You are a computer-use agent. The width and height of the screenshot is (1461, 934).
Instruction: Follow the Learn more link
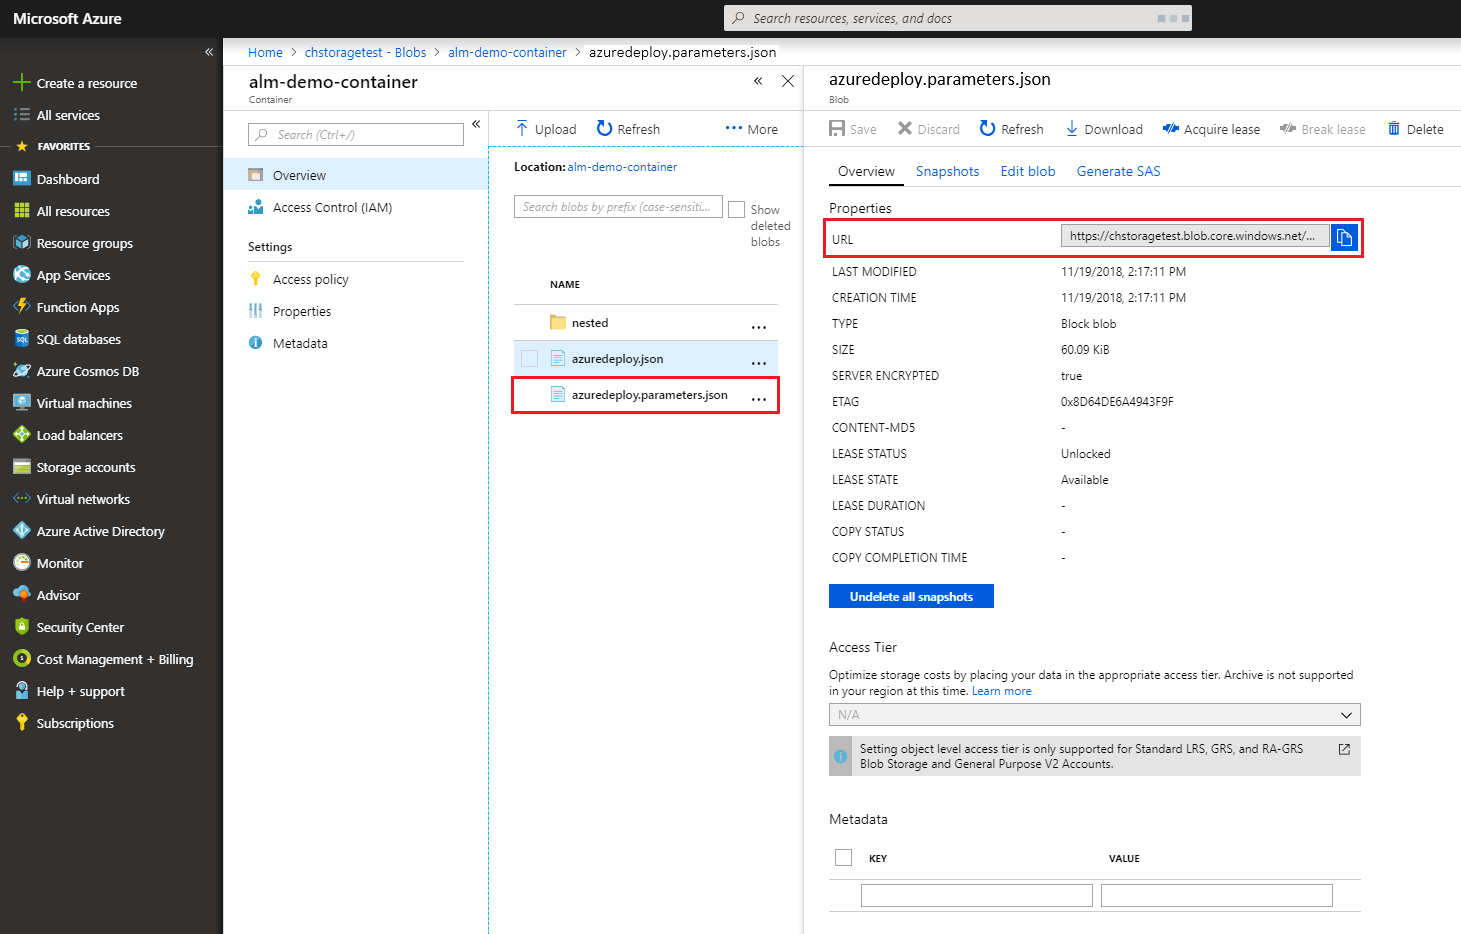[1001, 691]
